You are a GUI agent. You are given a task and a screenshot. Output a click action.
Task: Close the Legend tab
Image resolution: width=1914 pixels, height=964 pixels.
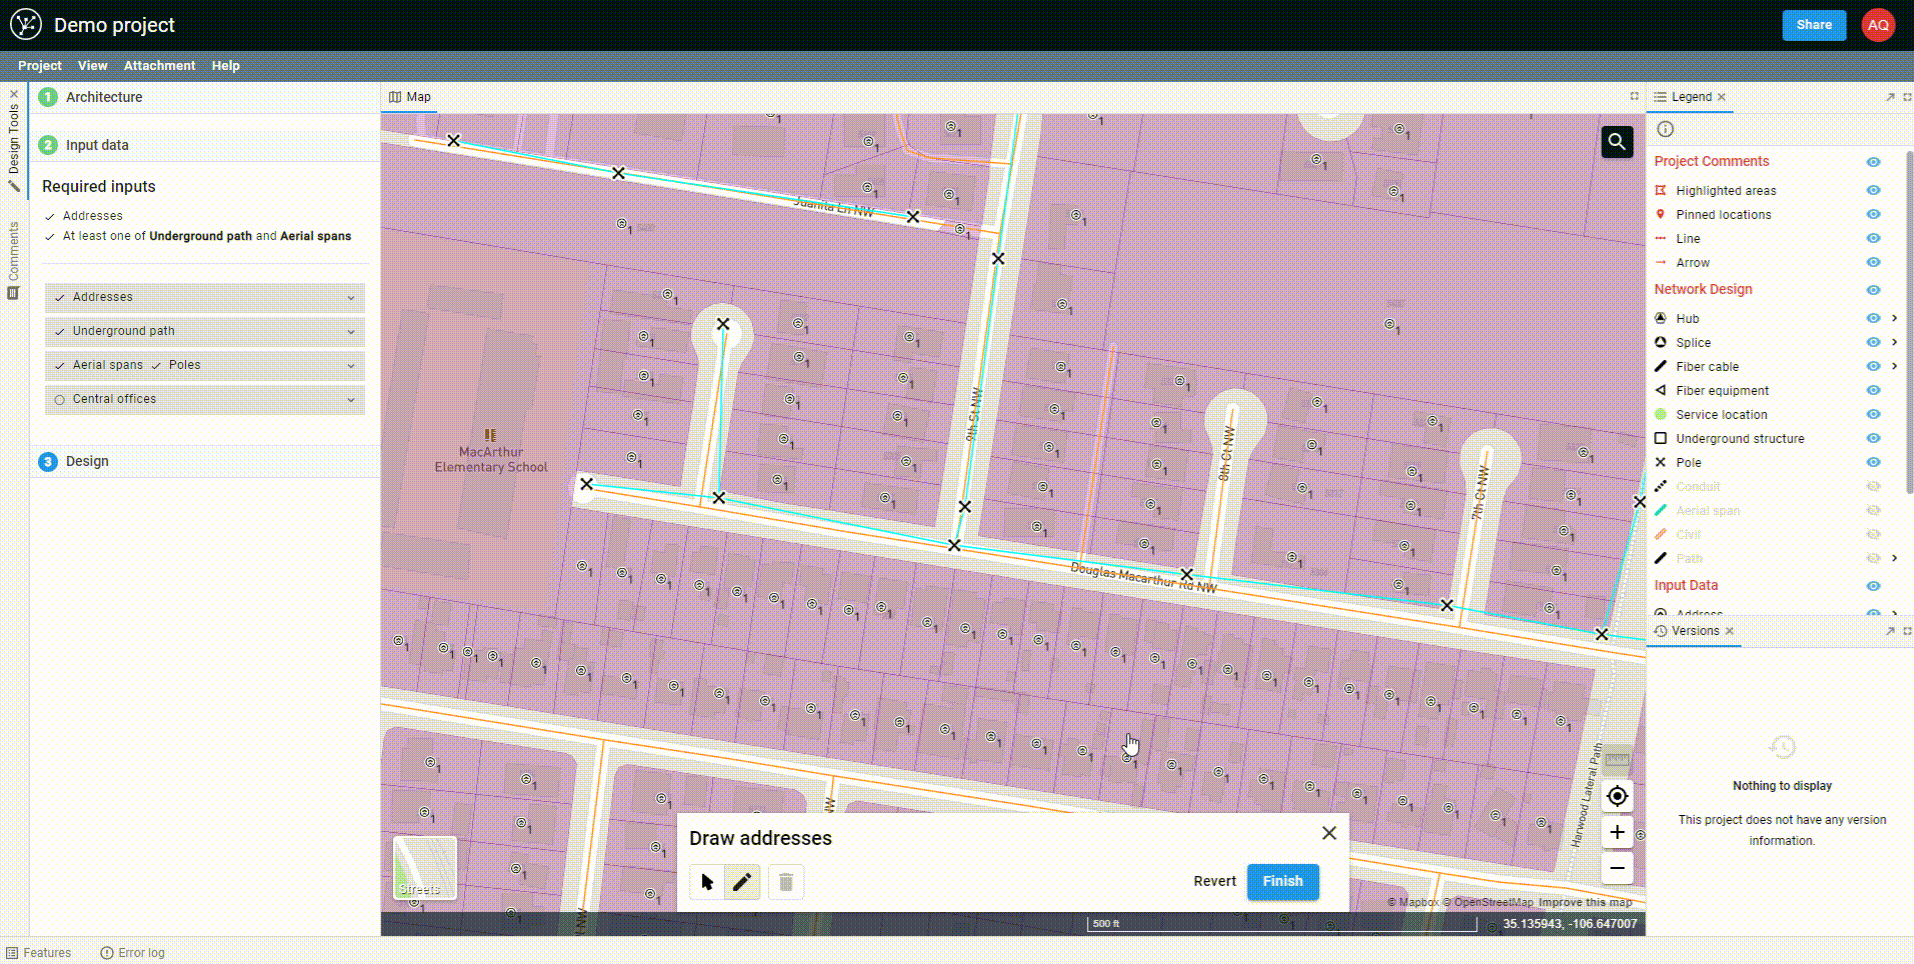[1721, 97]
